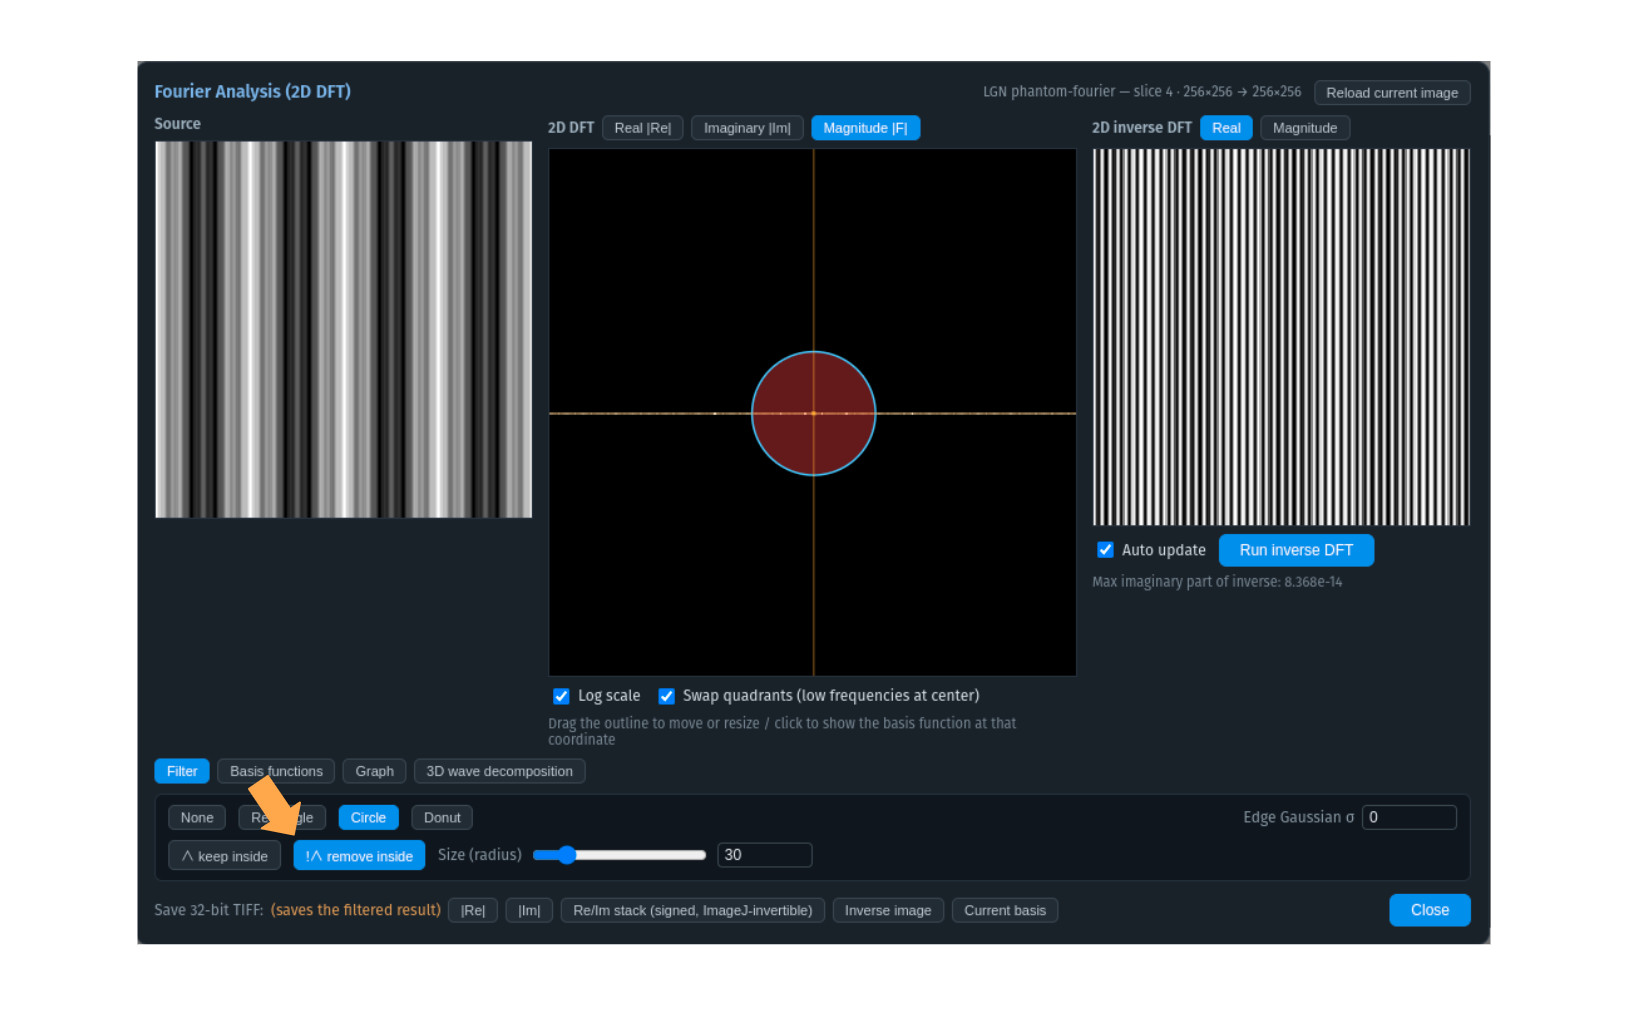Reload the current image
1625x1012 pixels.
coord(1391,93)
